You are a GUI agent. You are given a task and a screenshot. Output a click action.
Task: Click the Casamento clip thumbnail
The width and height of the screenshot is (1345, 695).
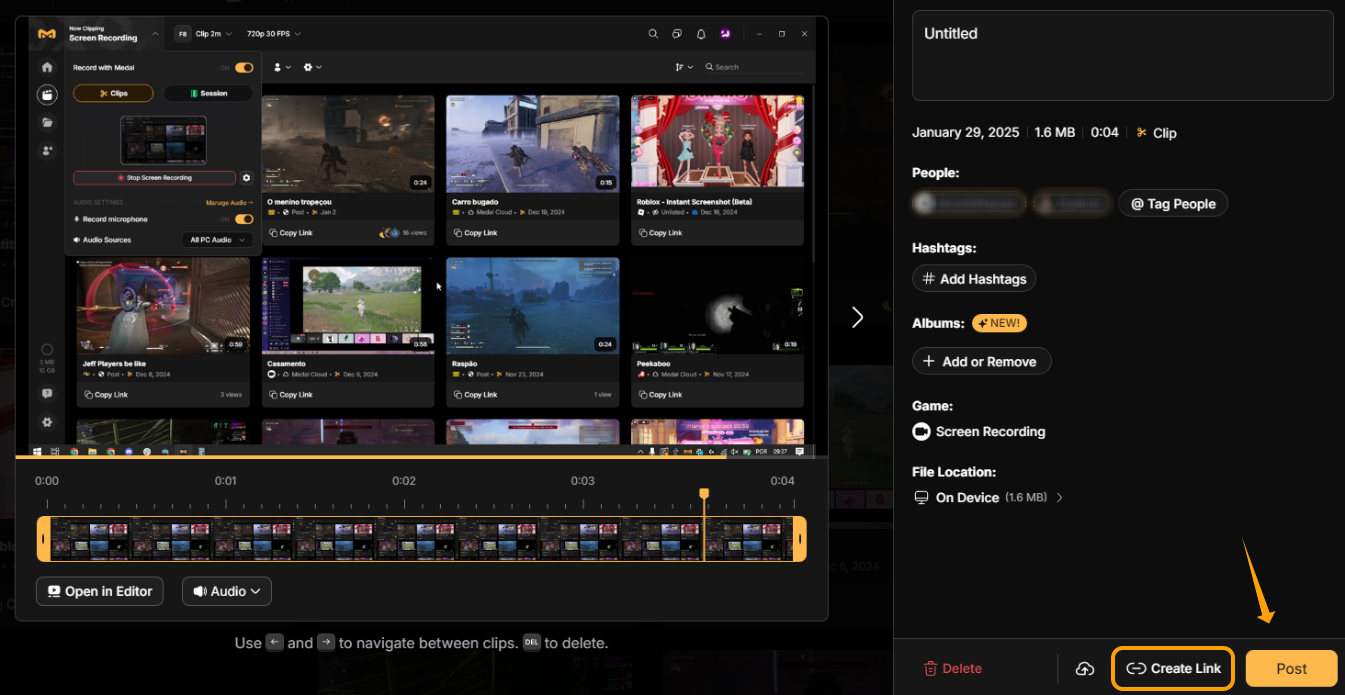347,305
